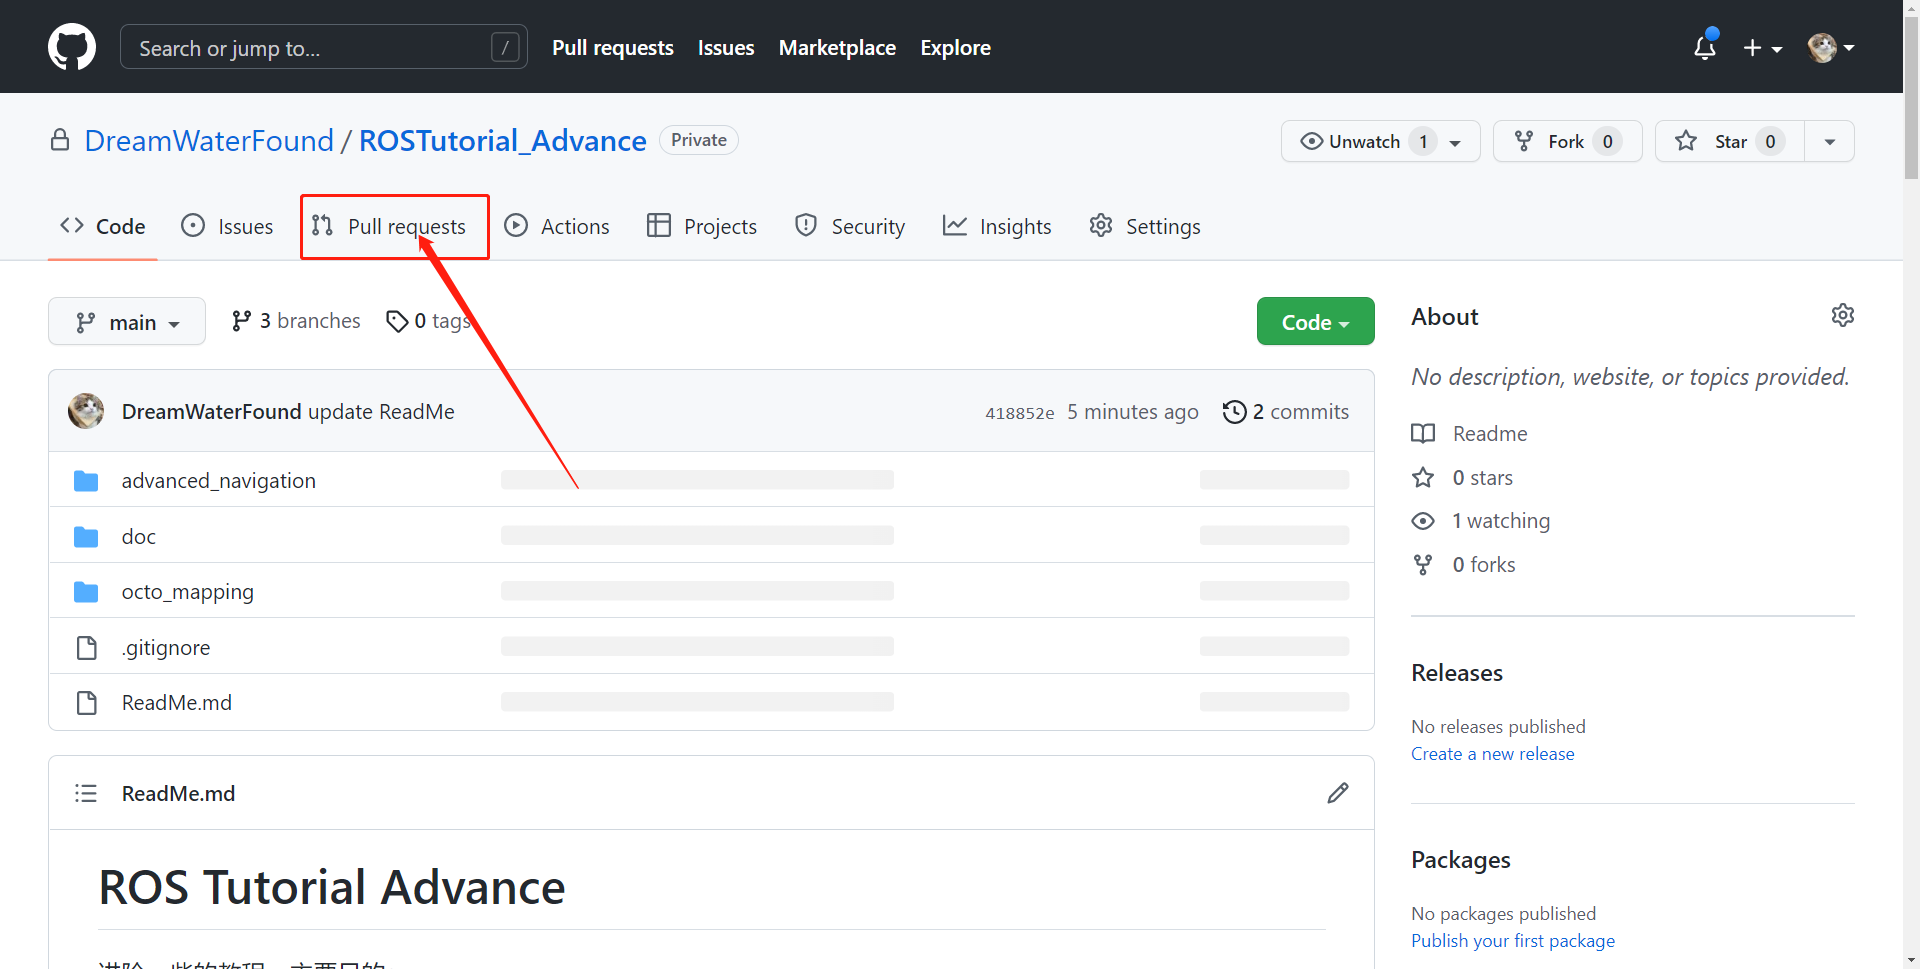Click the commit history clock icon
Image resolution: width=1920 pixels, height=969 pixels.
(1235, 411)
